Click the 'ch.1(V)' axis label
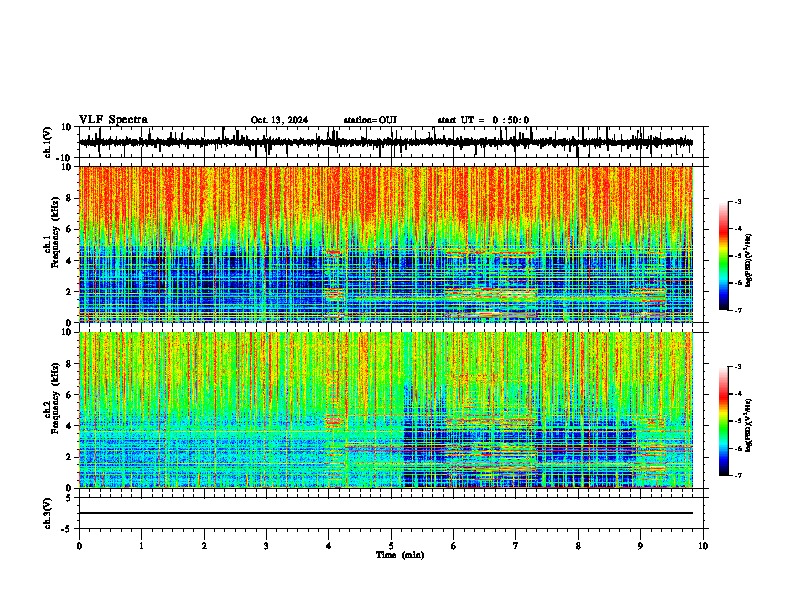 (x=48, y=143)
